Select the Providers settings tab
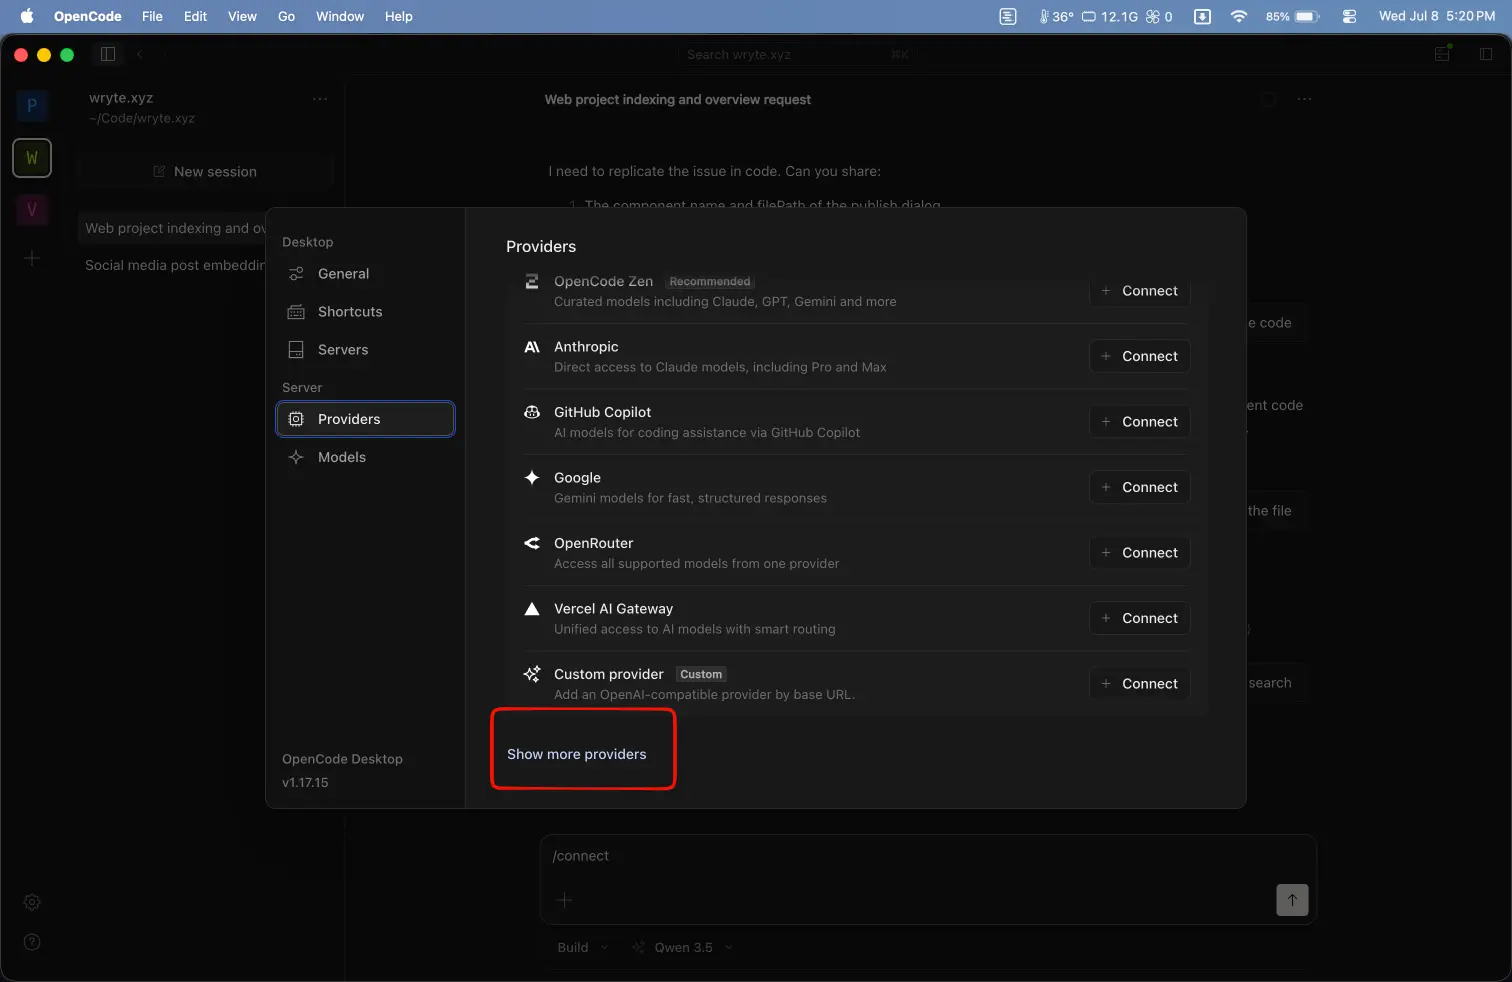 click(365, 419)
